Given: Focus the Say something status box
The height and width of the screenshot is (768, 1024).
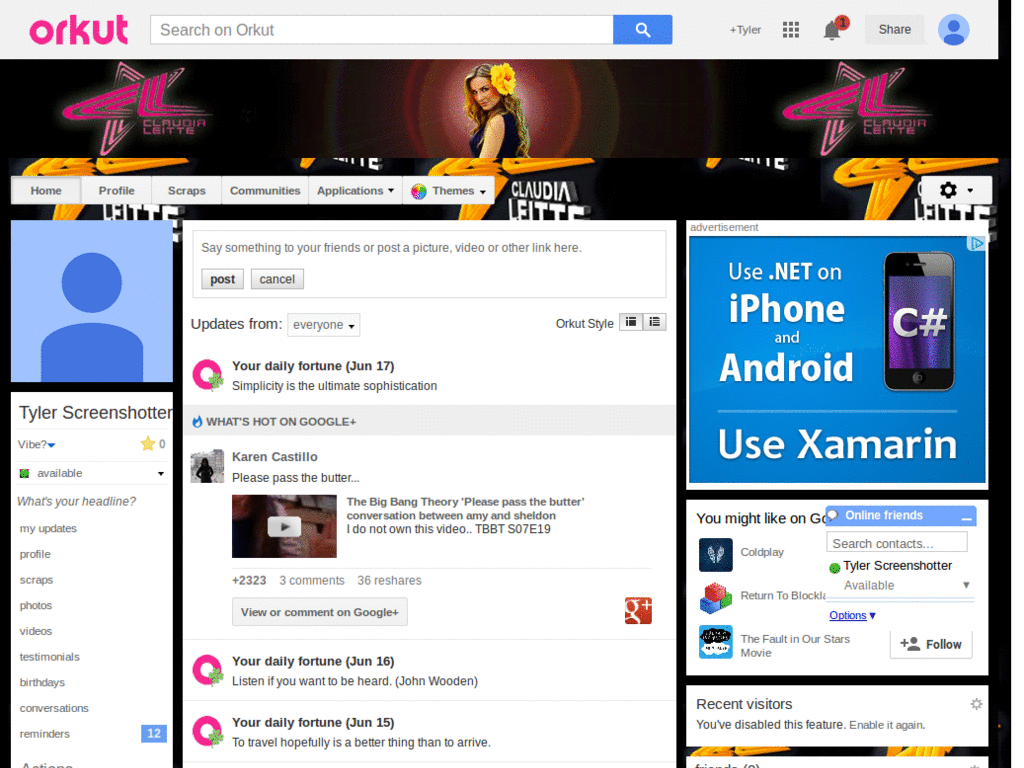Looking at the screenshot, I should (429, 248).
